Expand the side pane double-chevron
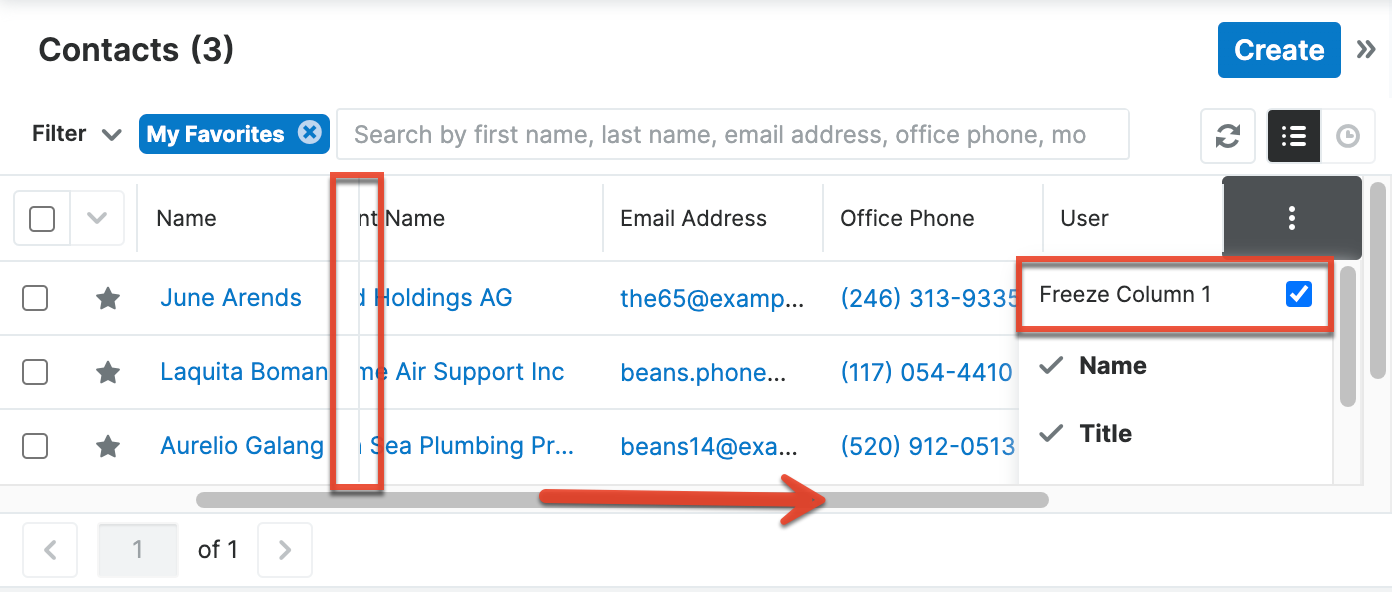Viewport: 1392px width, 592px height. coord(1366,50)
